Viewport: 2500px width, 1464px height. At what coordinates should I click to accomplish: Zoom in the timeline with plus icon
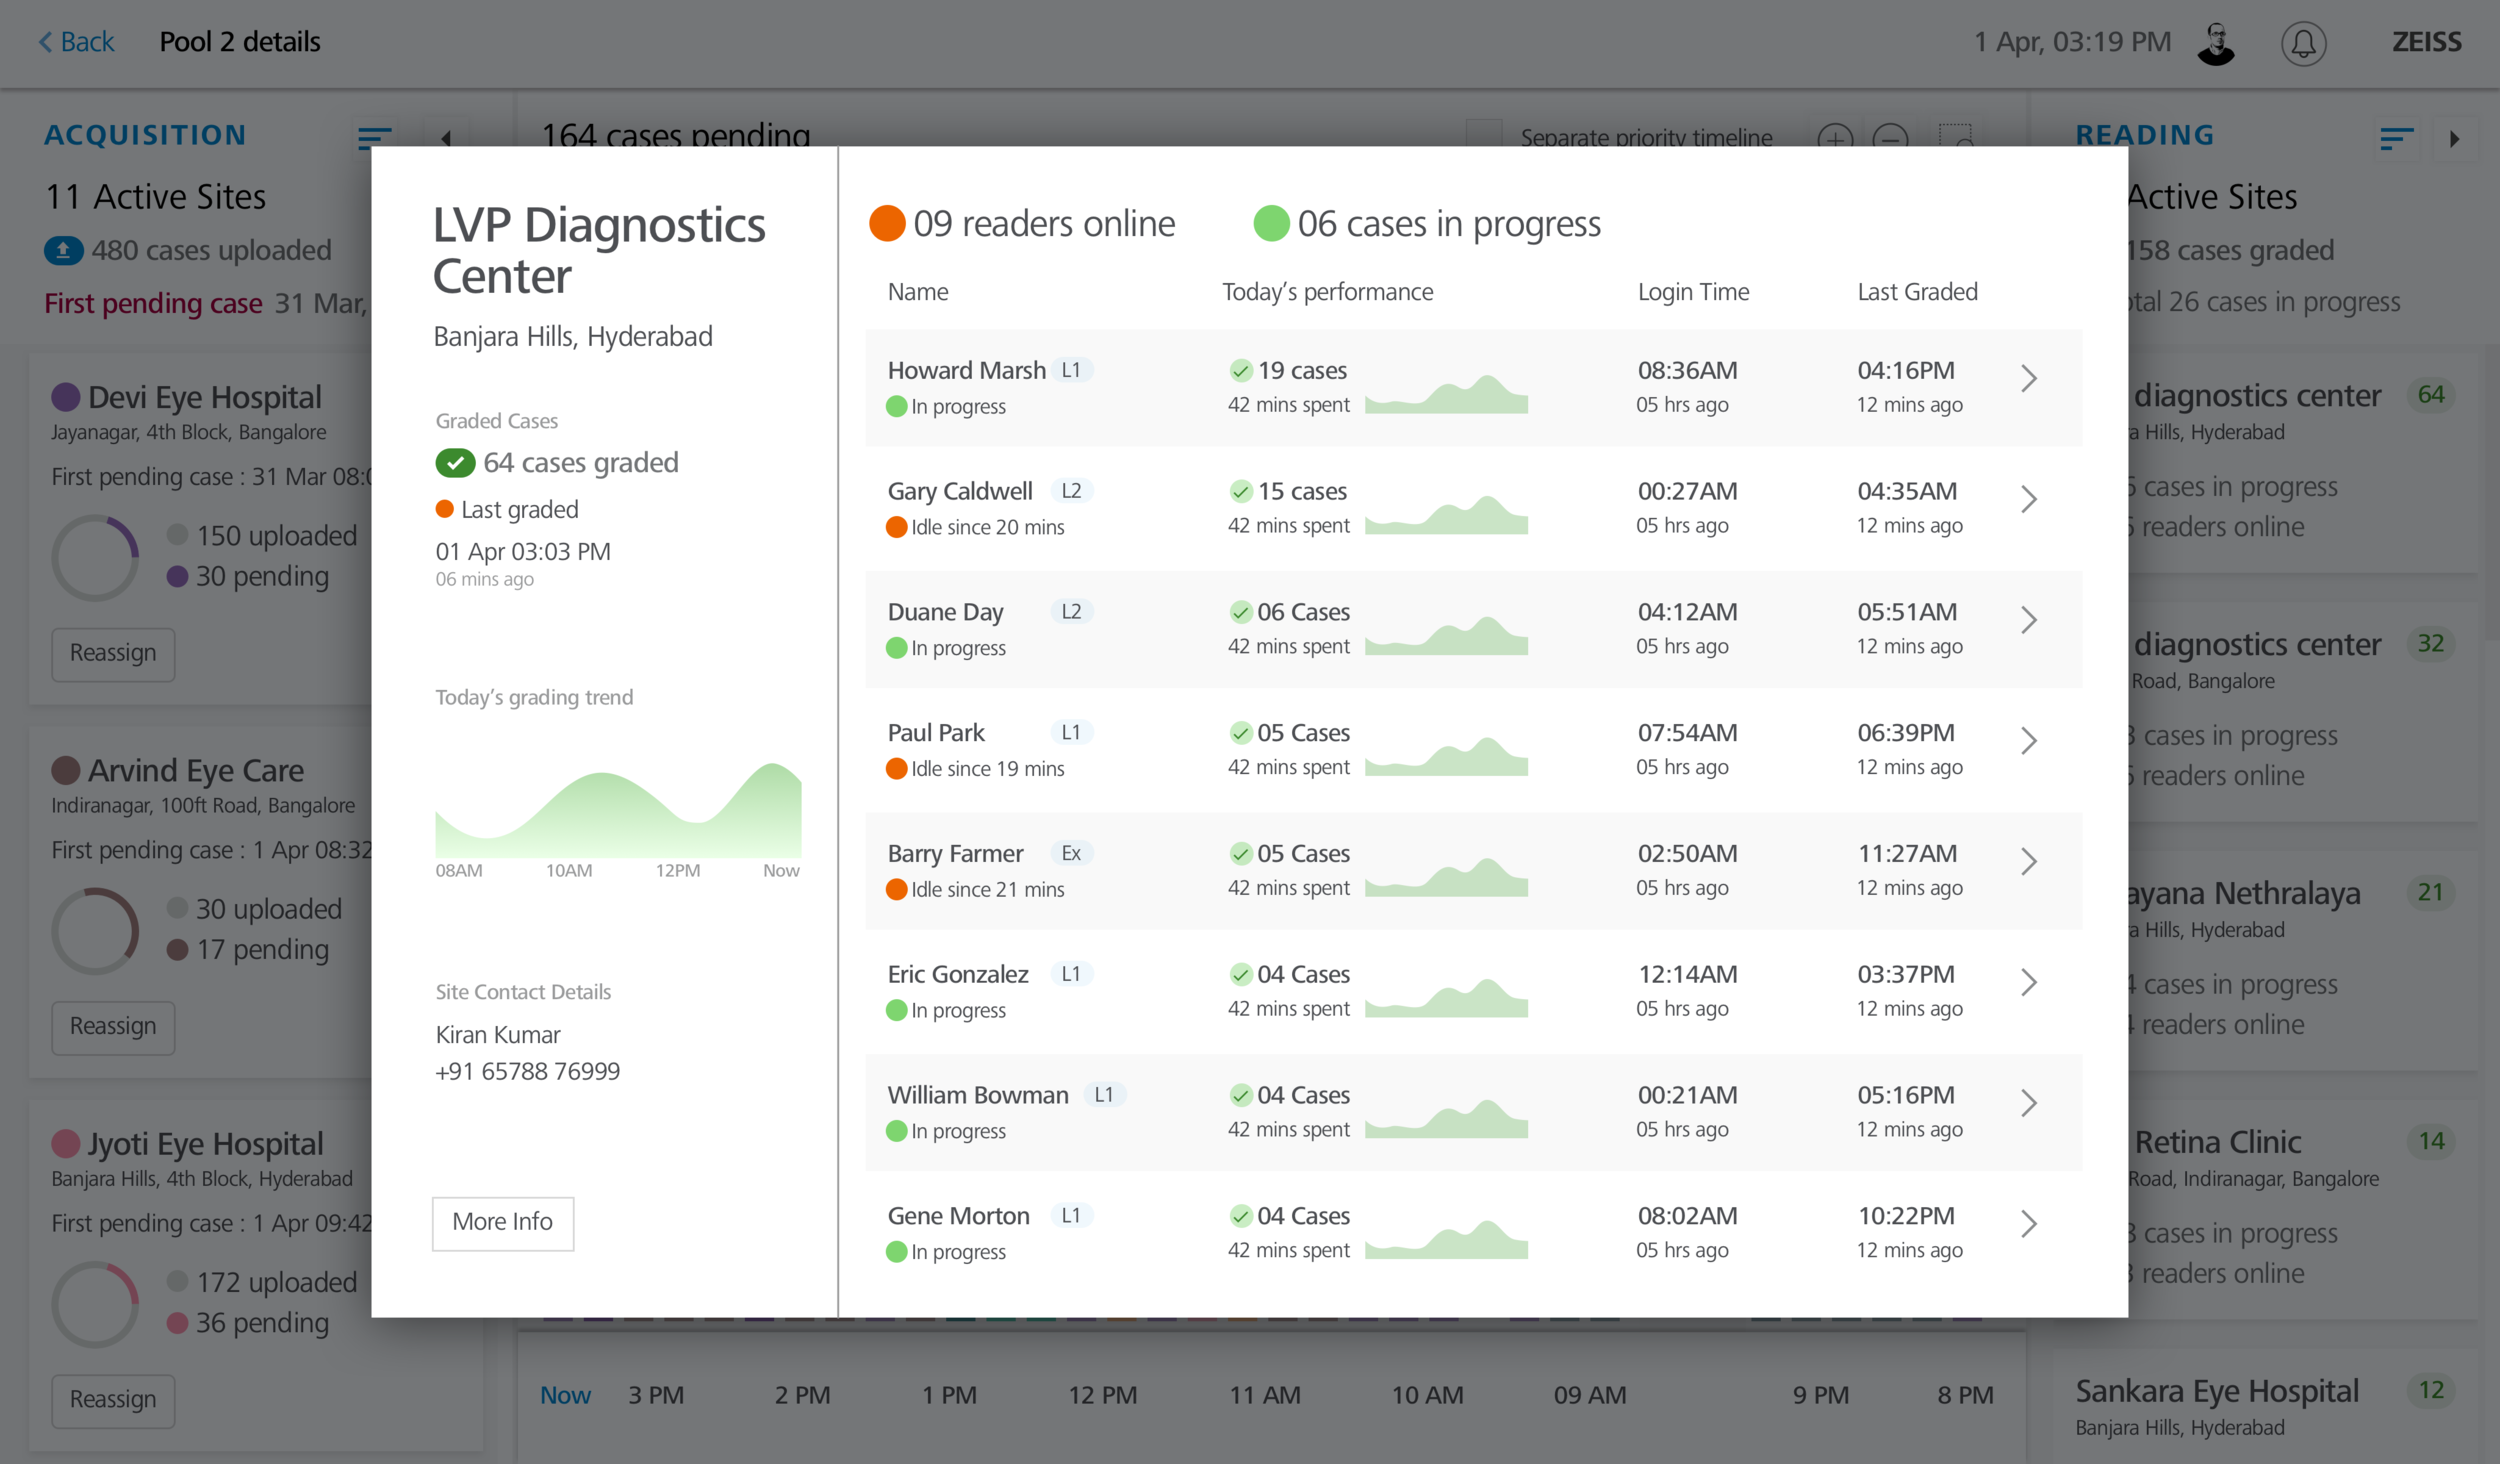1835,138
